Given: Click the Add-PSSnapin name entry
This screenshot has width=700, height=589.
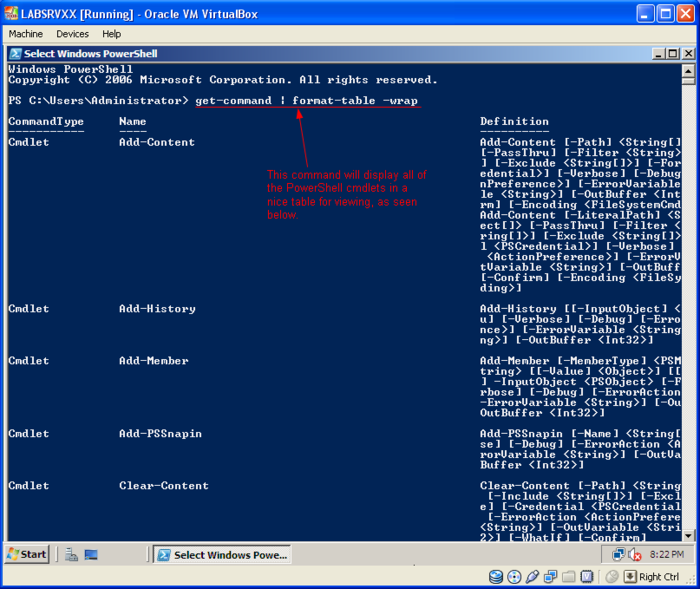Looking at the screenshot, I should pos(160,434).
